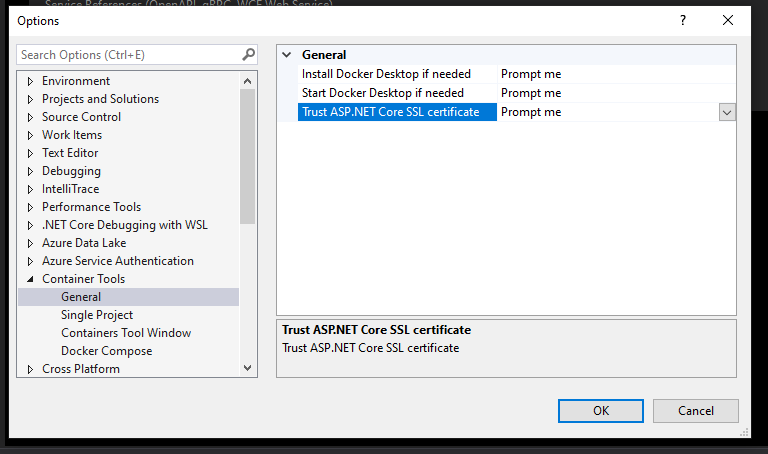Select Projects and Solutions category

tap(100, 99)
